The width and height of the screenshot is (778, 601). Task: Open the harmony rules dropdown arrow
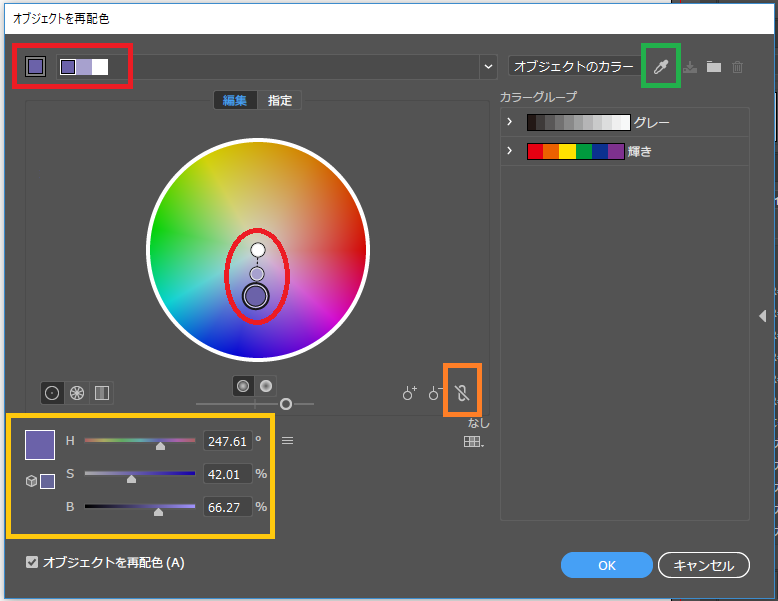point(488,67)
